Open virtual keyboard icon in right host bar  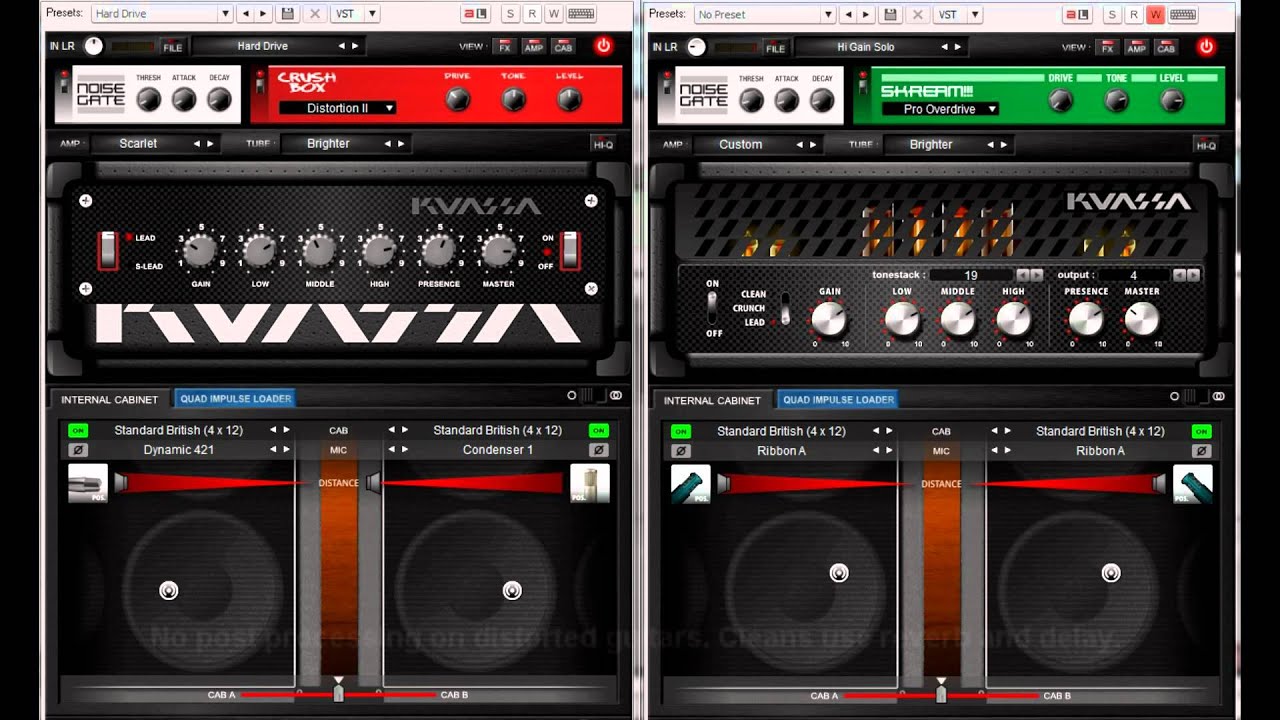1184,14
